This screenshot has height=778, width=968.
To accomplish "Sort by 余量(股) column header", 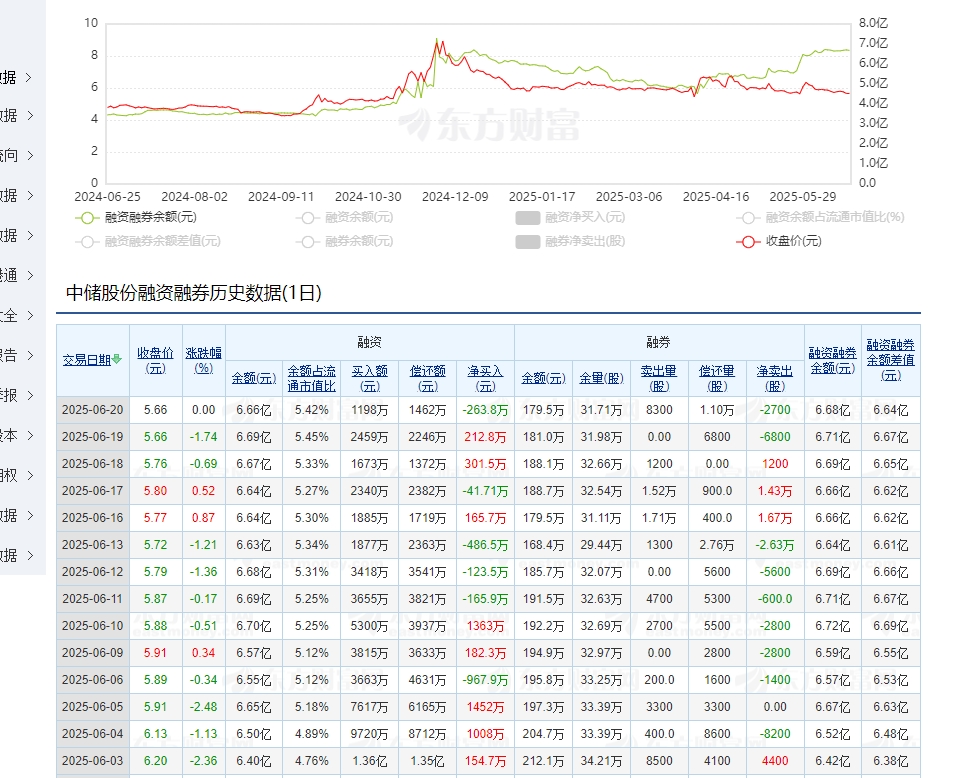I will click(x=601, y=378).
